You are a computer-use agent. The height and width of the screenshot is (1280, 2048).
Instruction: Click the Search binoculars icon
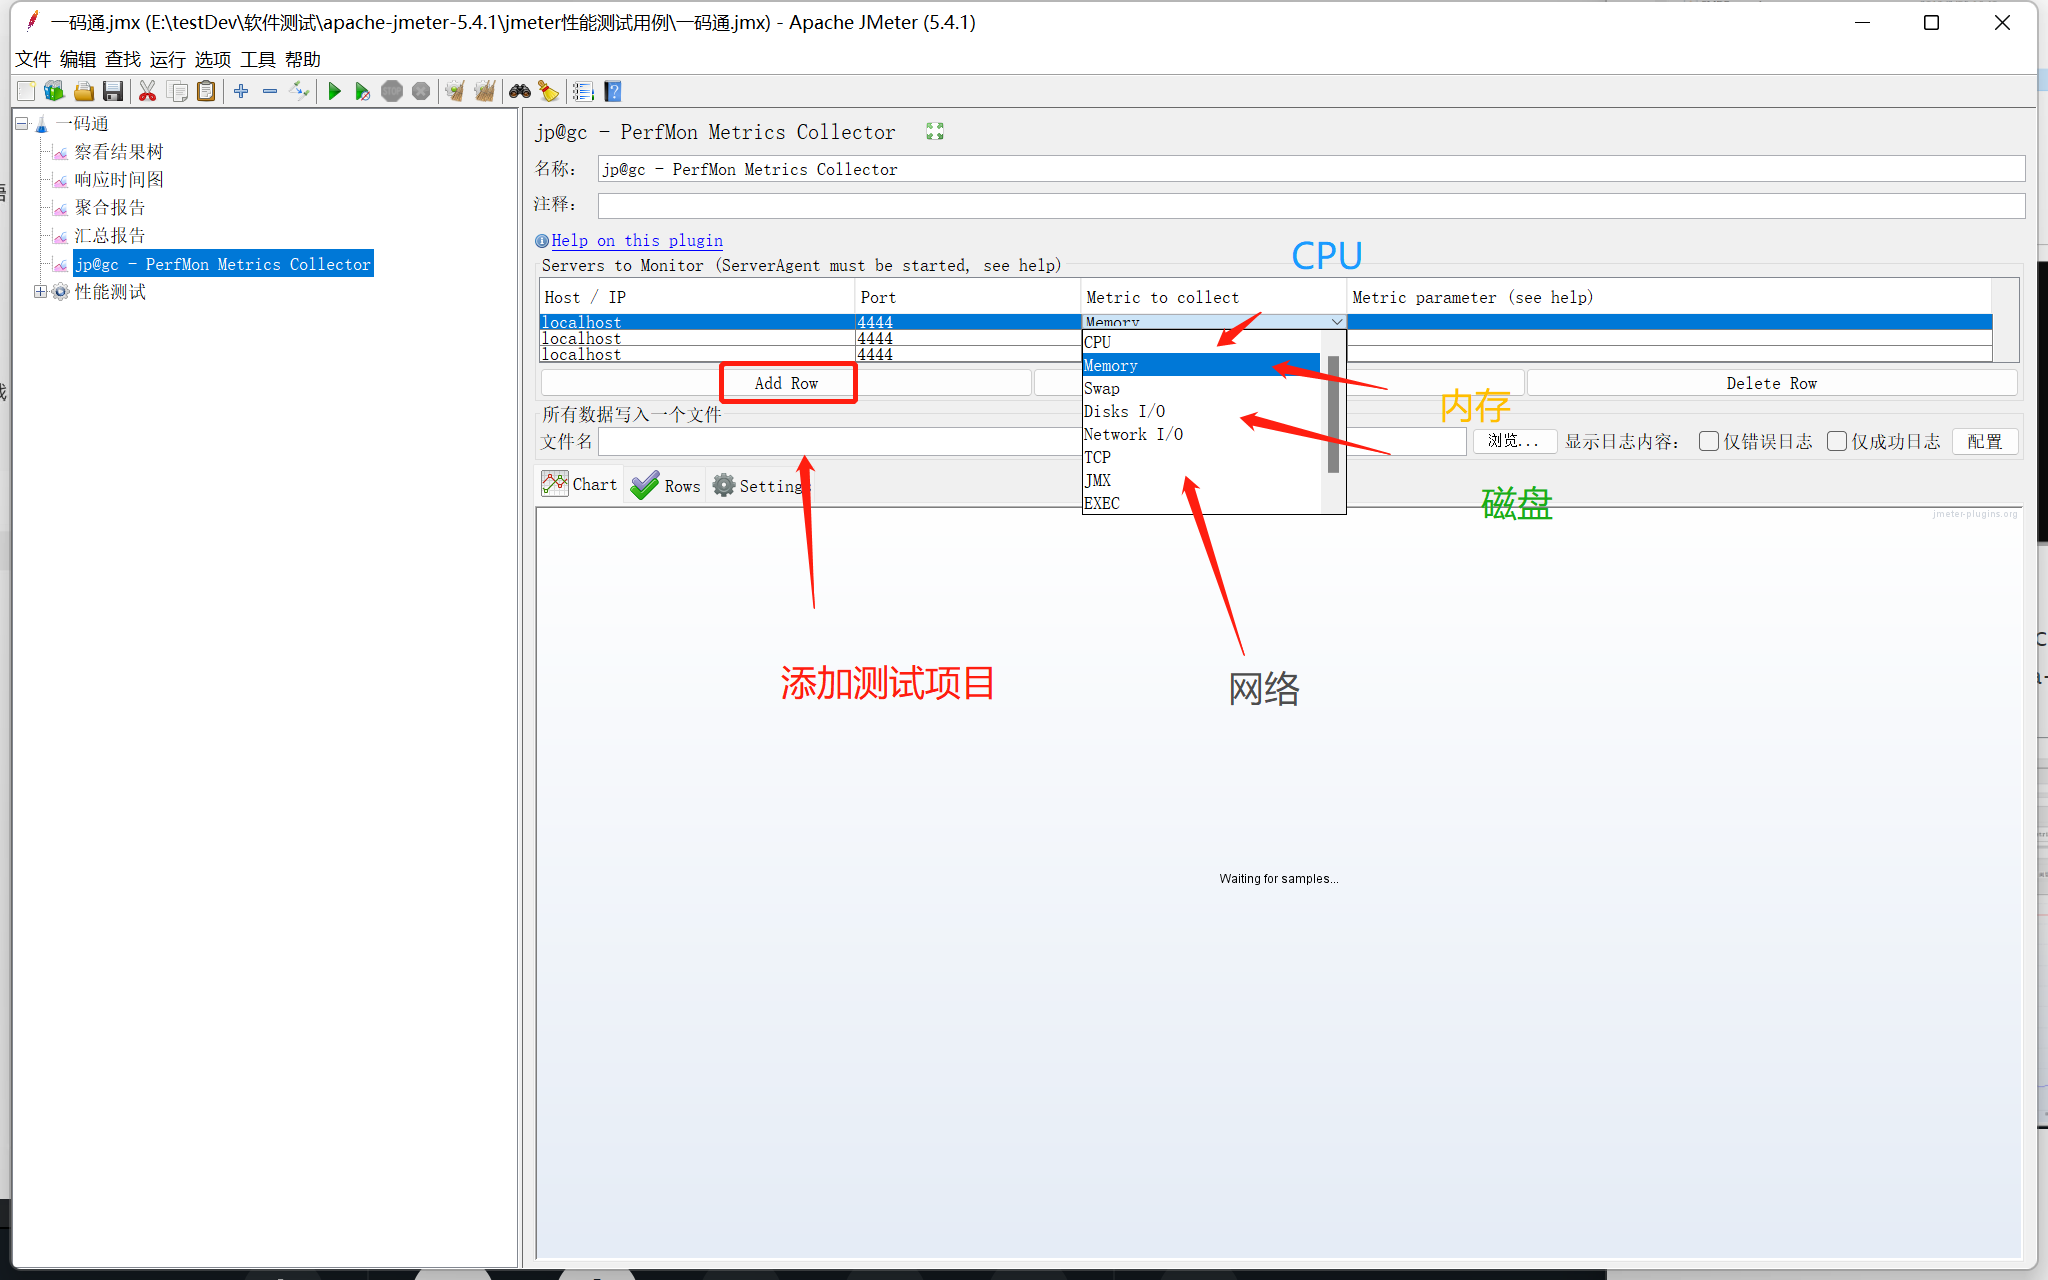(519, 92)
